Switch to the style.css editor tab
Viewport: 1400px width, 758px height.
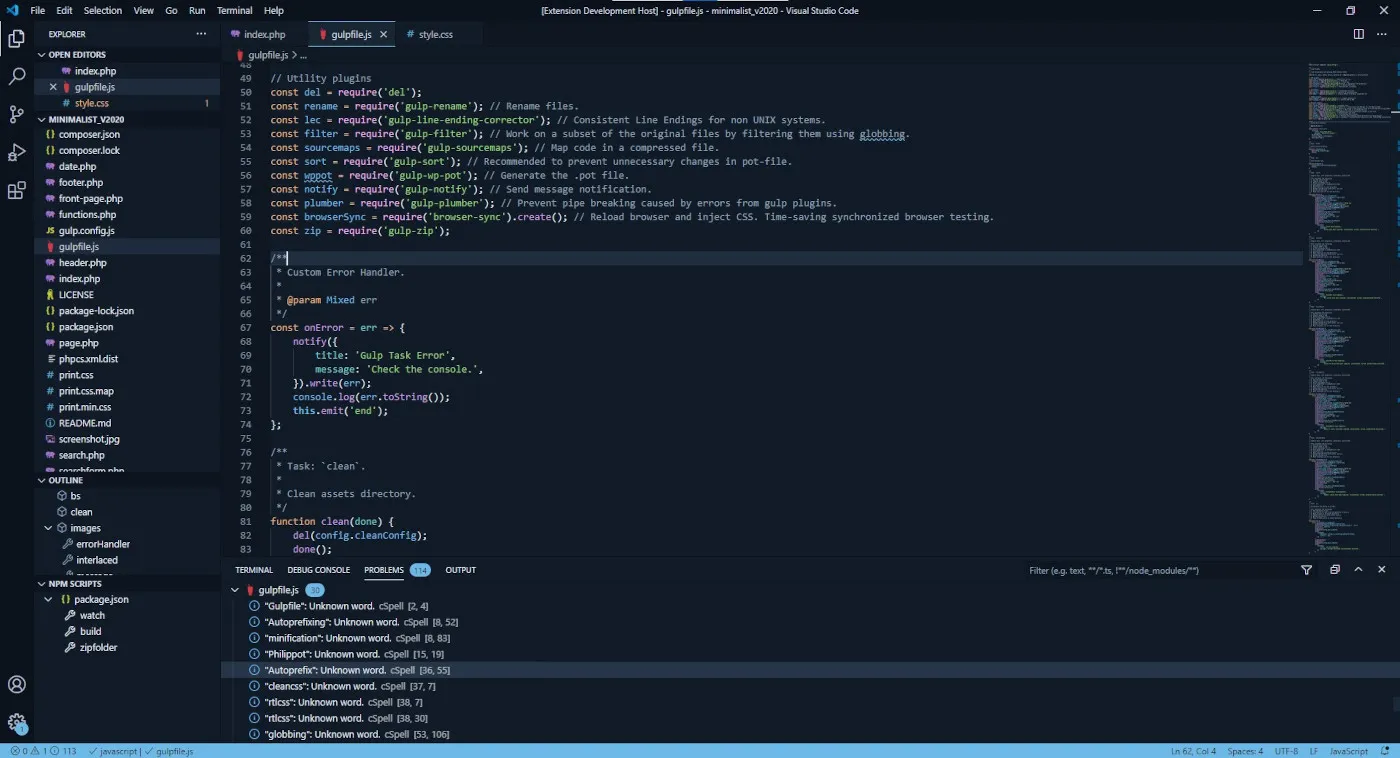[435, 34]
